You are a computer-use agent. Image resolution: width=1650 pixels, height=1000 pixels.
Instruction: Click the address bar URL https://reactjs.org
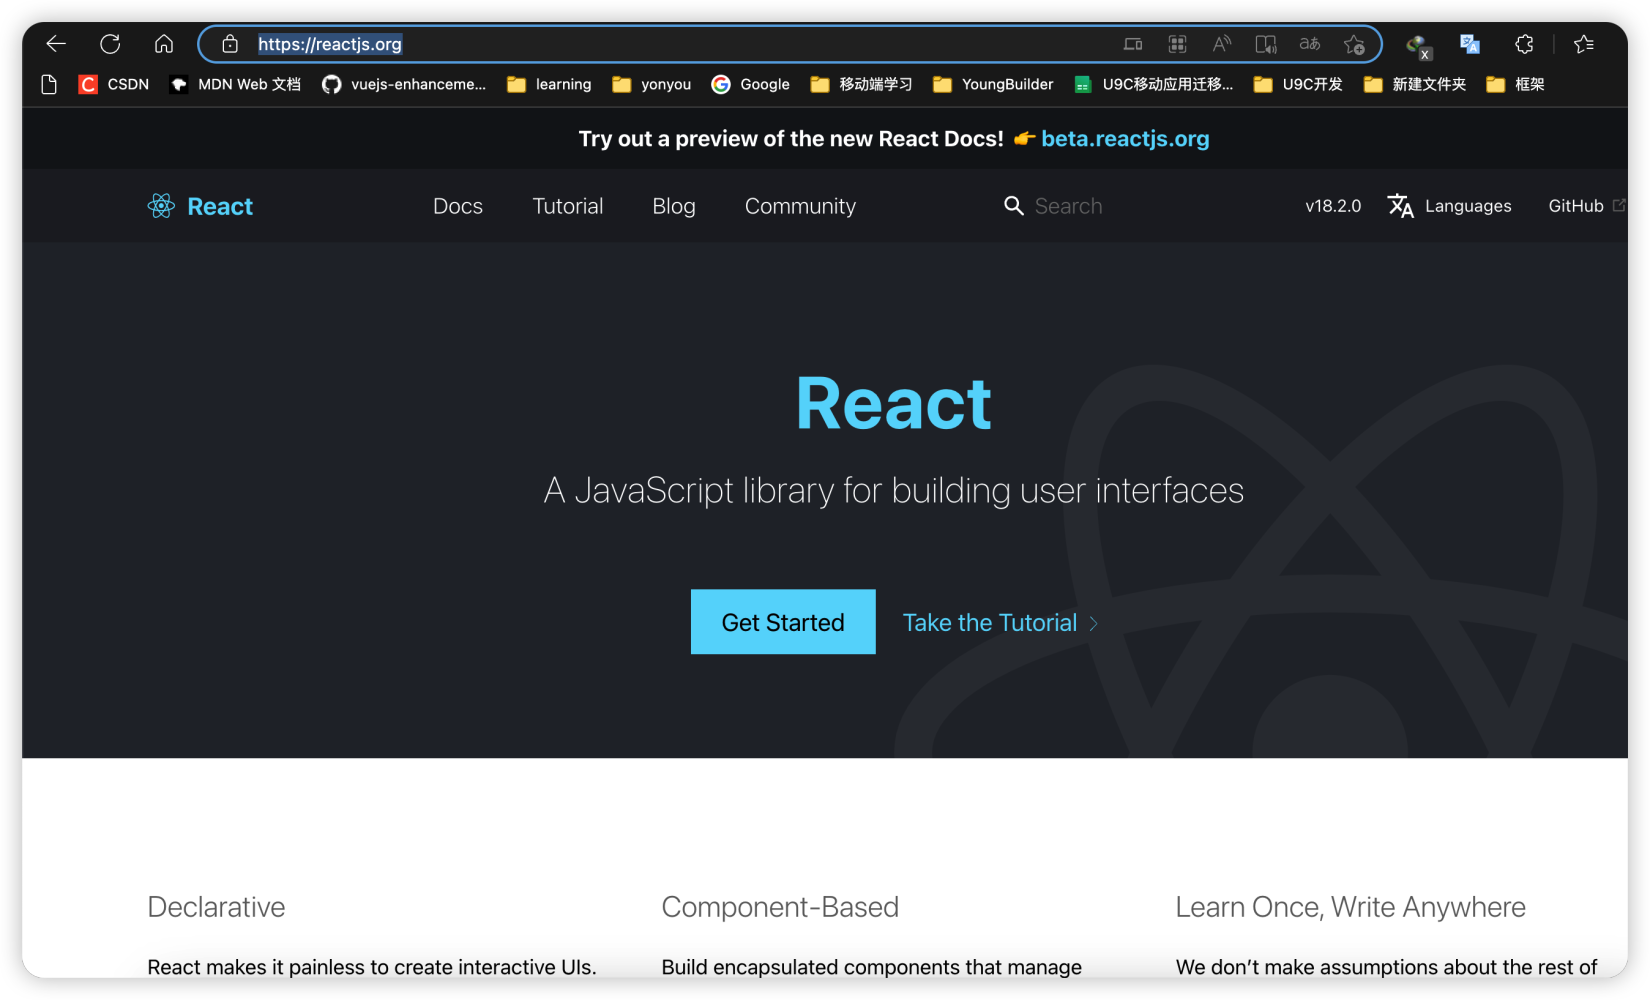pyautogui.click(x=330, y=44)
